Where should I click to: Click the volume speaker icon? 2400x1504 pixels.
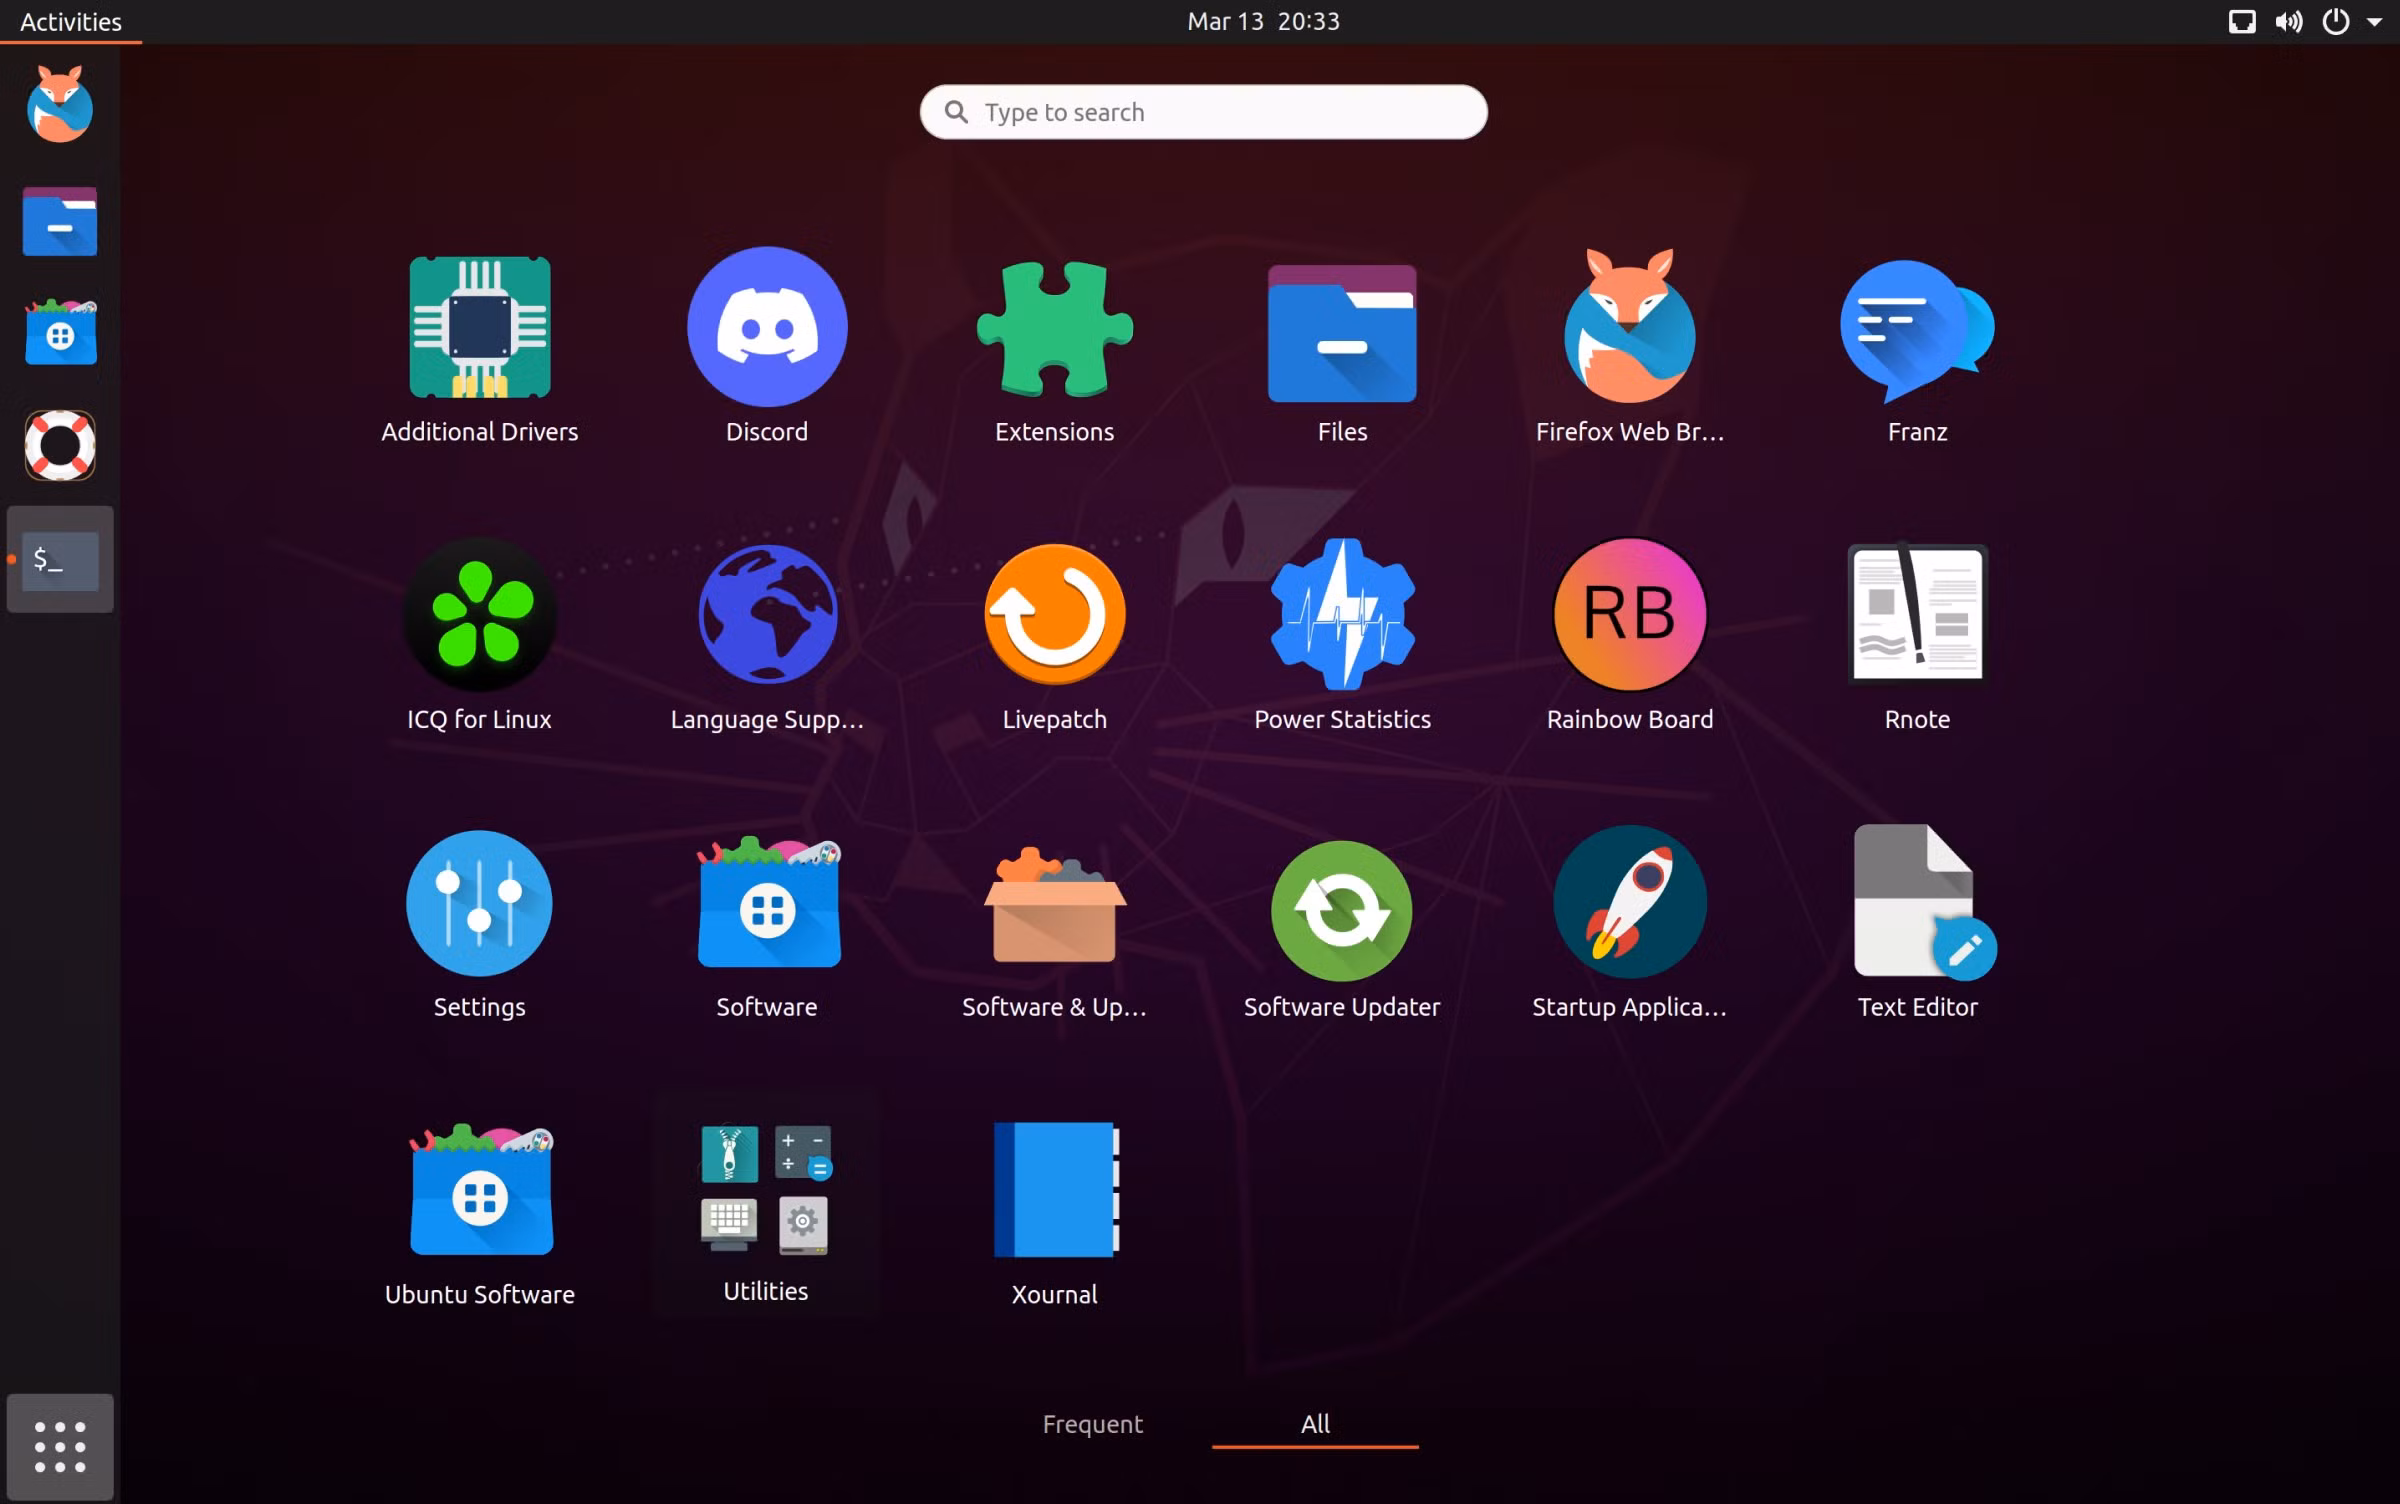point(2289,21)
